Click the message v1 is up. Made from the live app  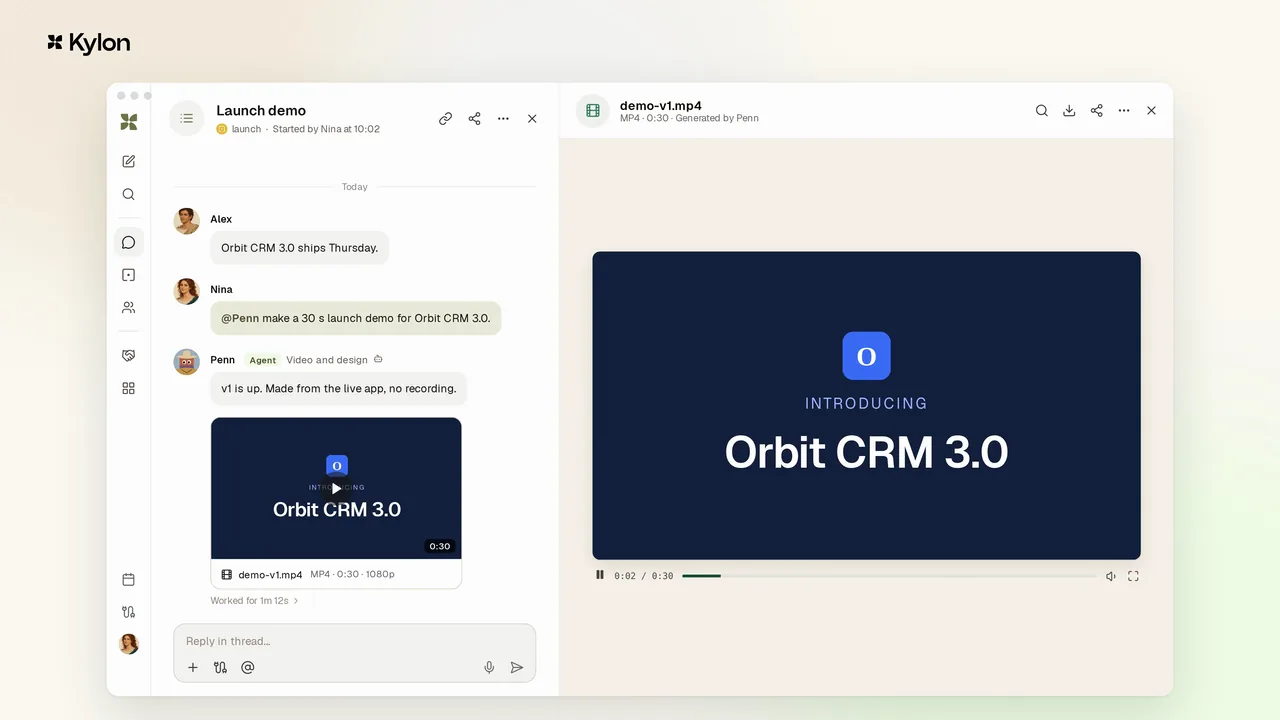(x=339, y=388)
